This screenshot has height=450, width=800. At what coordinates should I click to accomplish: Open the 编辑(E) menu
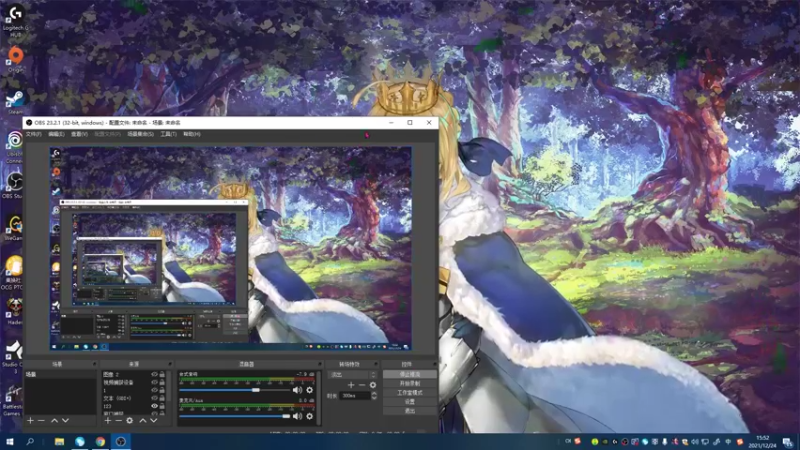pyautogui.click(x=56, y=134)
